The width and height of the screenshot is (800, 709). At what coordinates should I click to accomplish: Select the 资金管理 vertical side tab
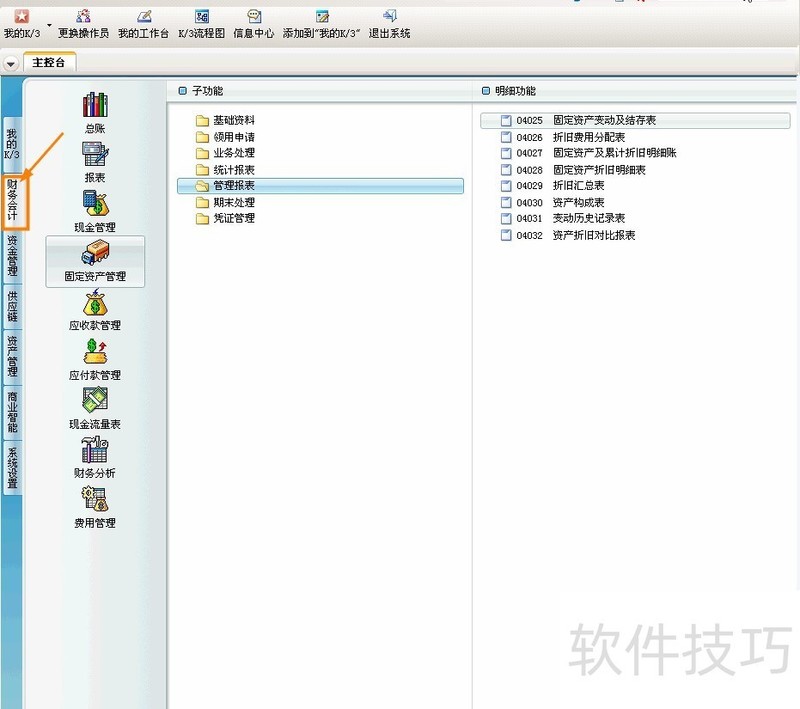click(x=12, y=255)
